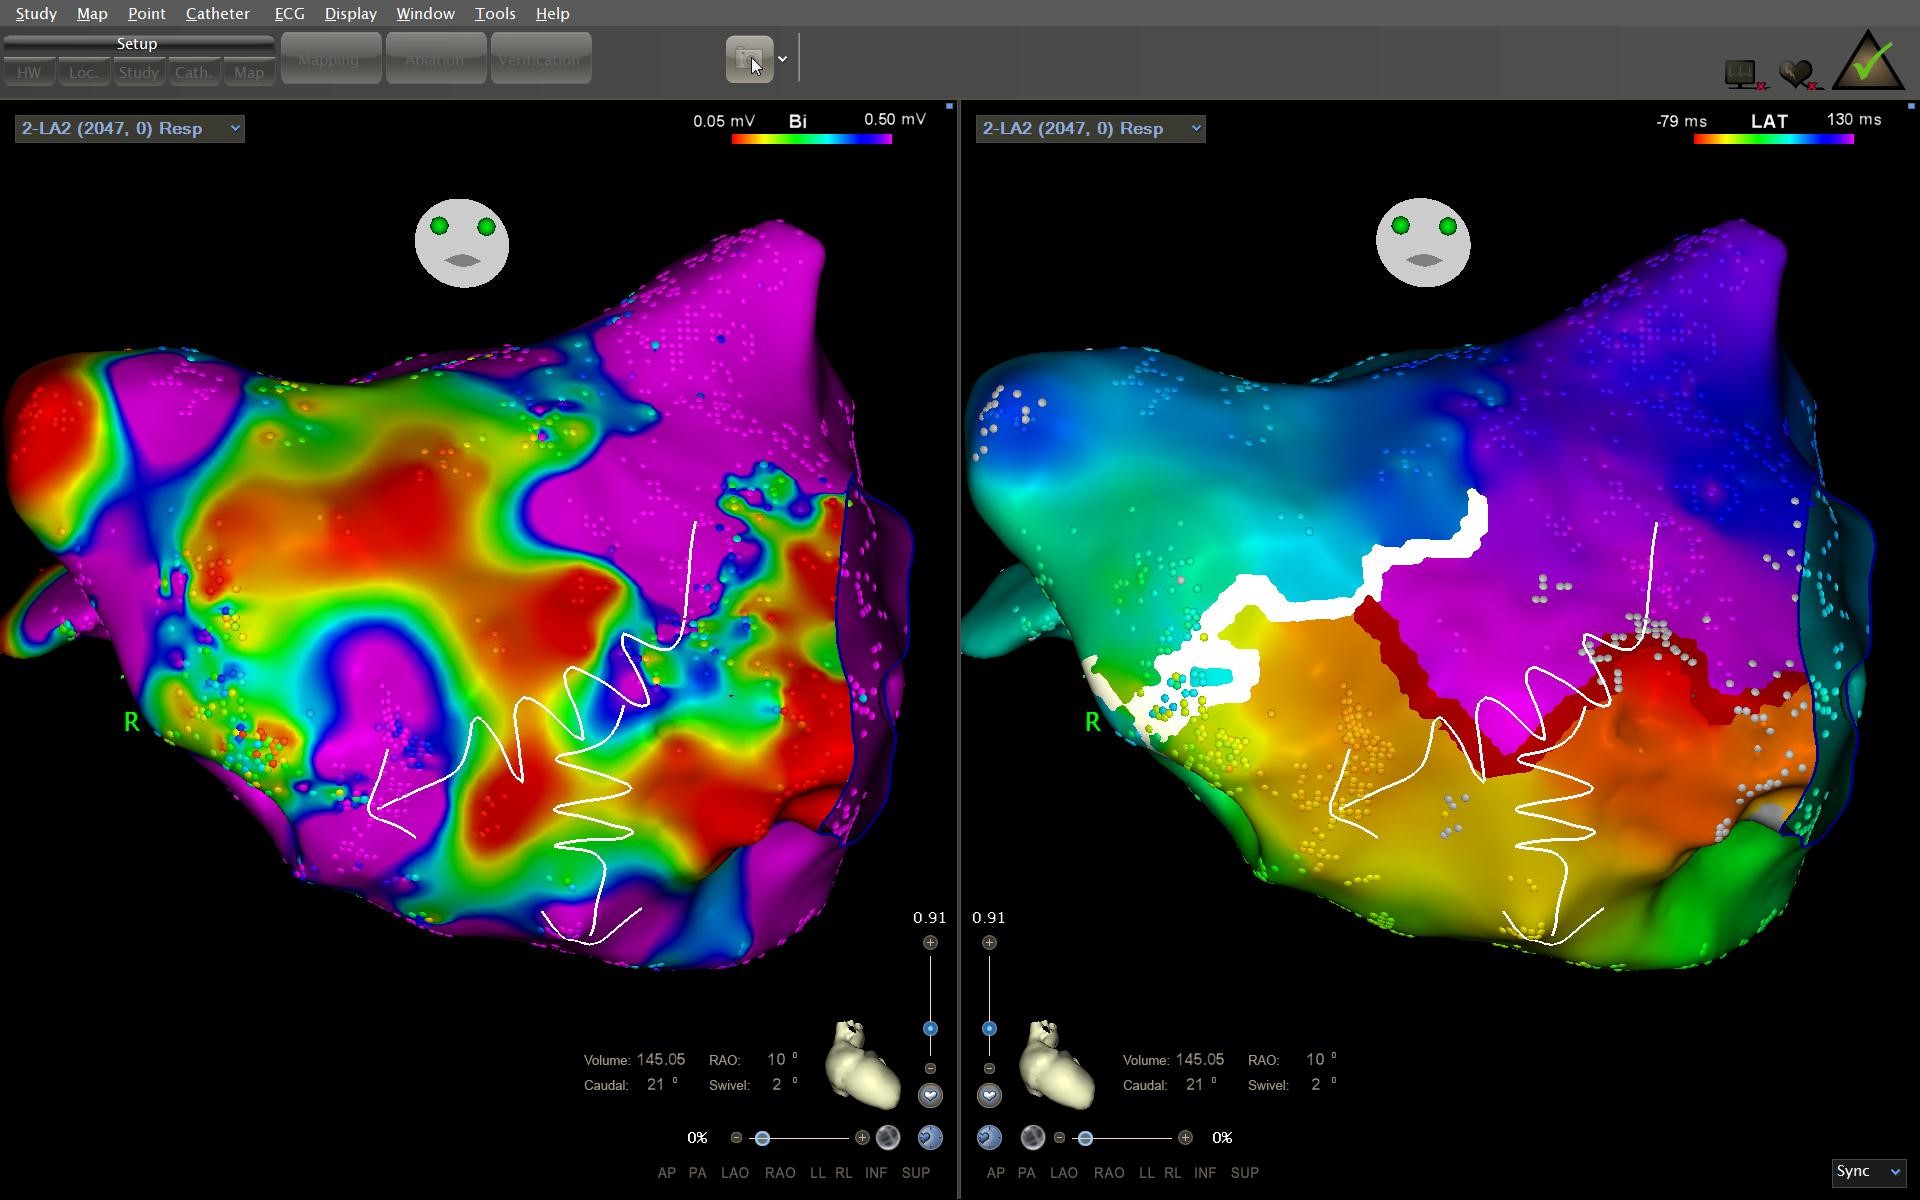Screen dimensions: 1920x1200
Task: Set left viewer to SUP view
Action: [x=916, y=1172]
